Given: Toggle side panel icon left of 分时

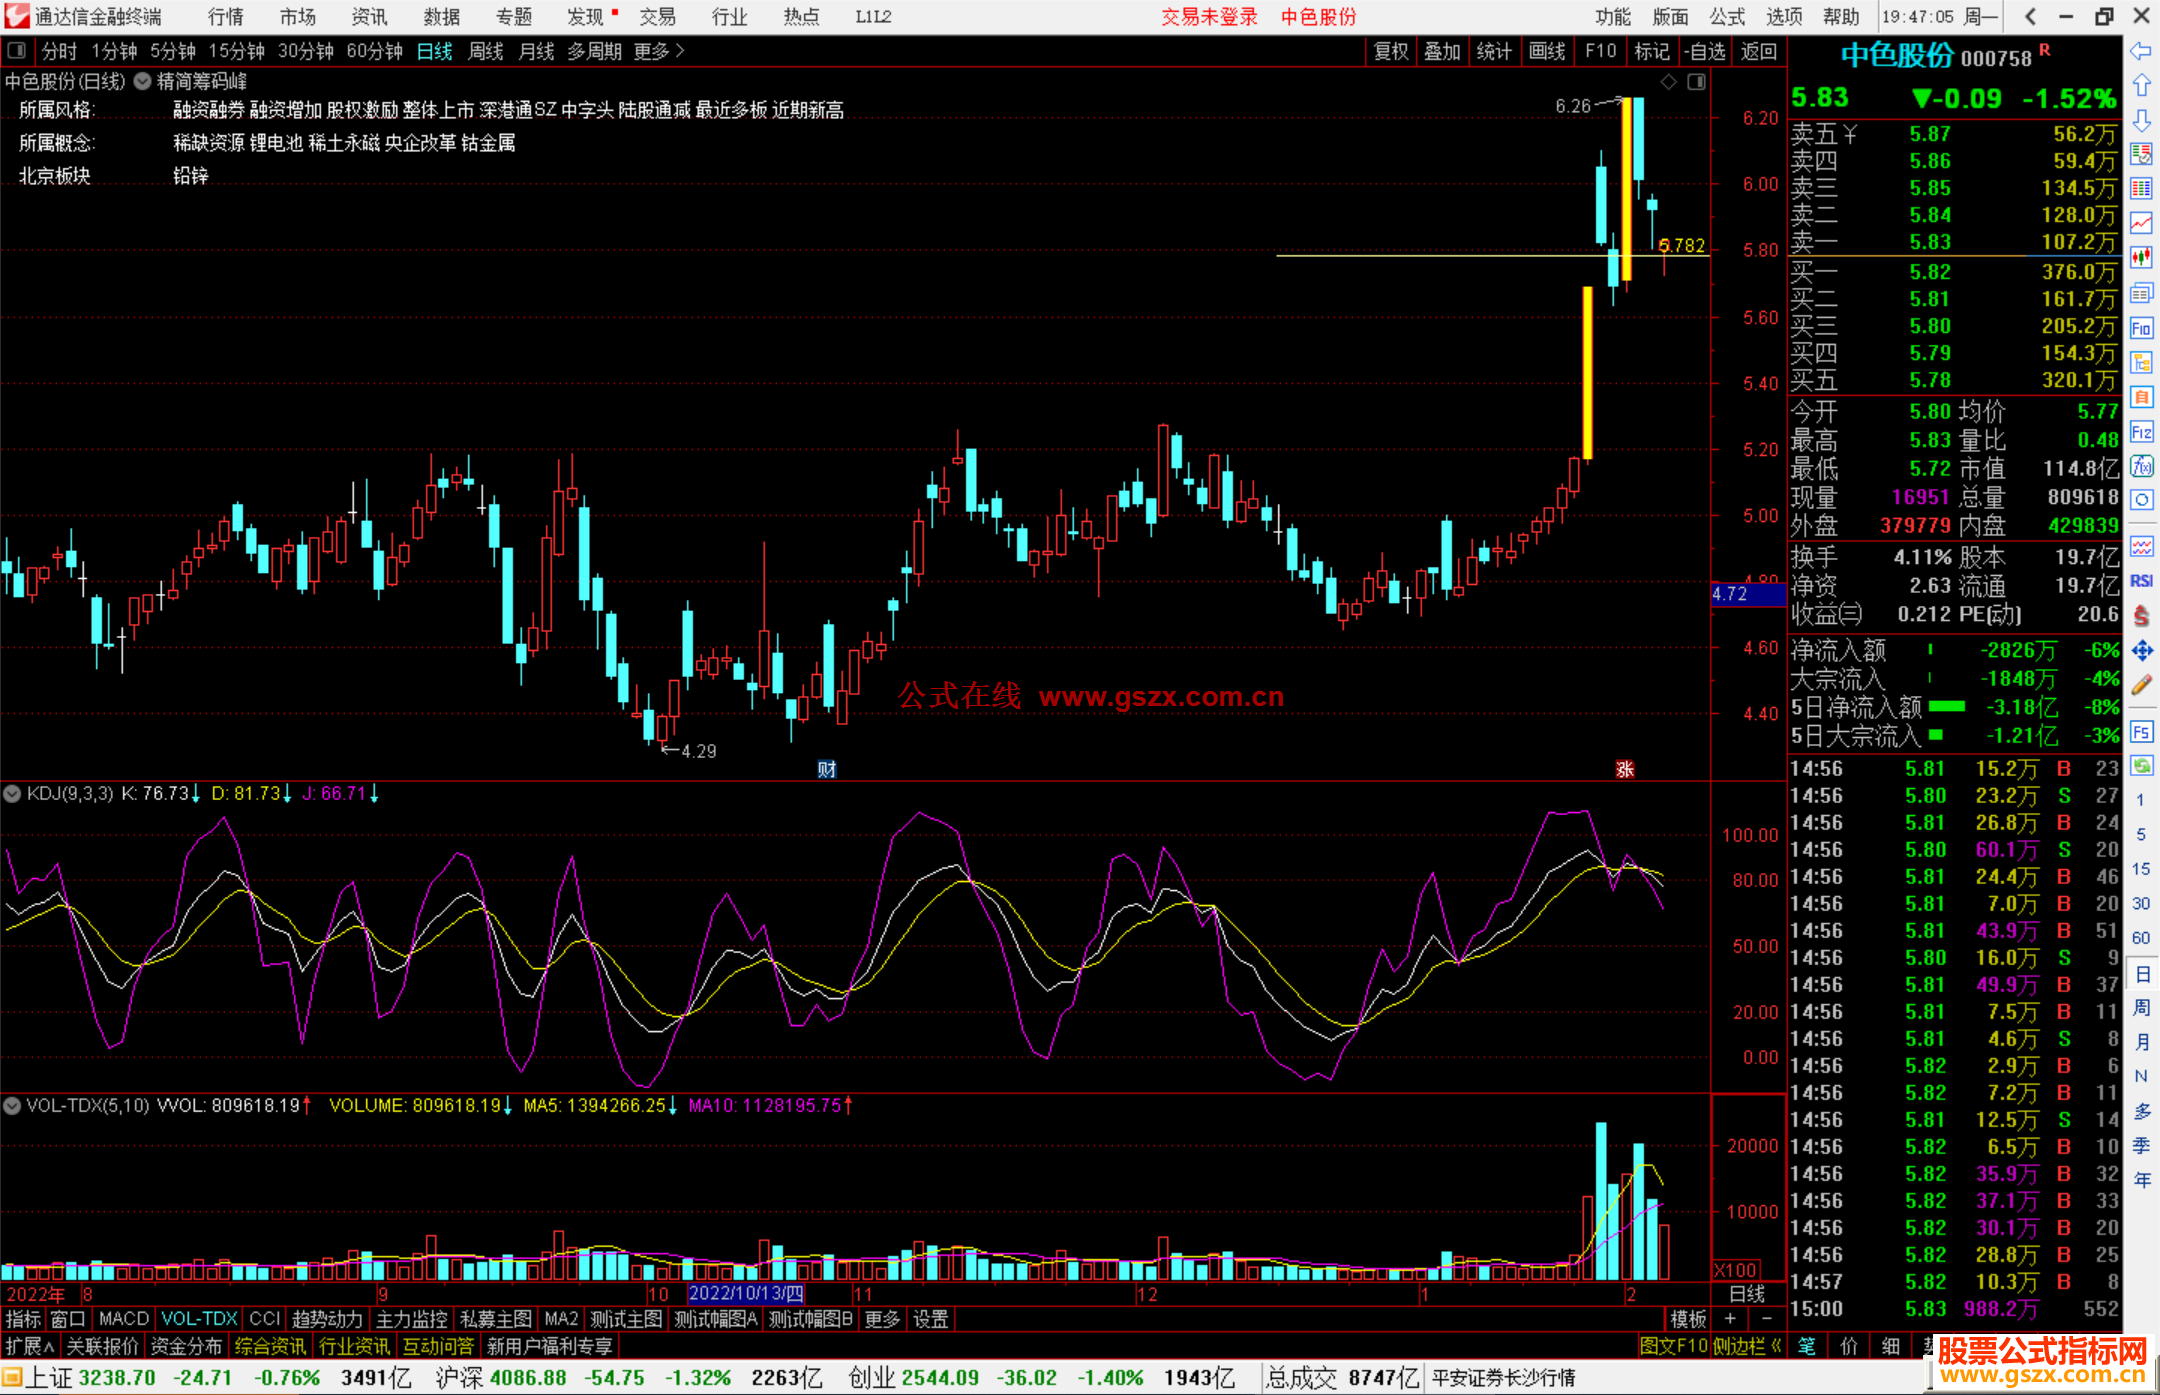Looking at the screenshot, I should tap(17, 50).
